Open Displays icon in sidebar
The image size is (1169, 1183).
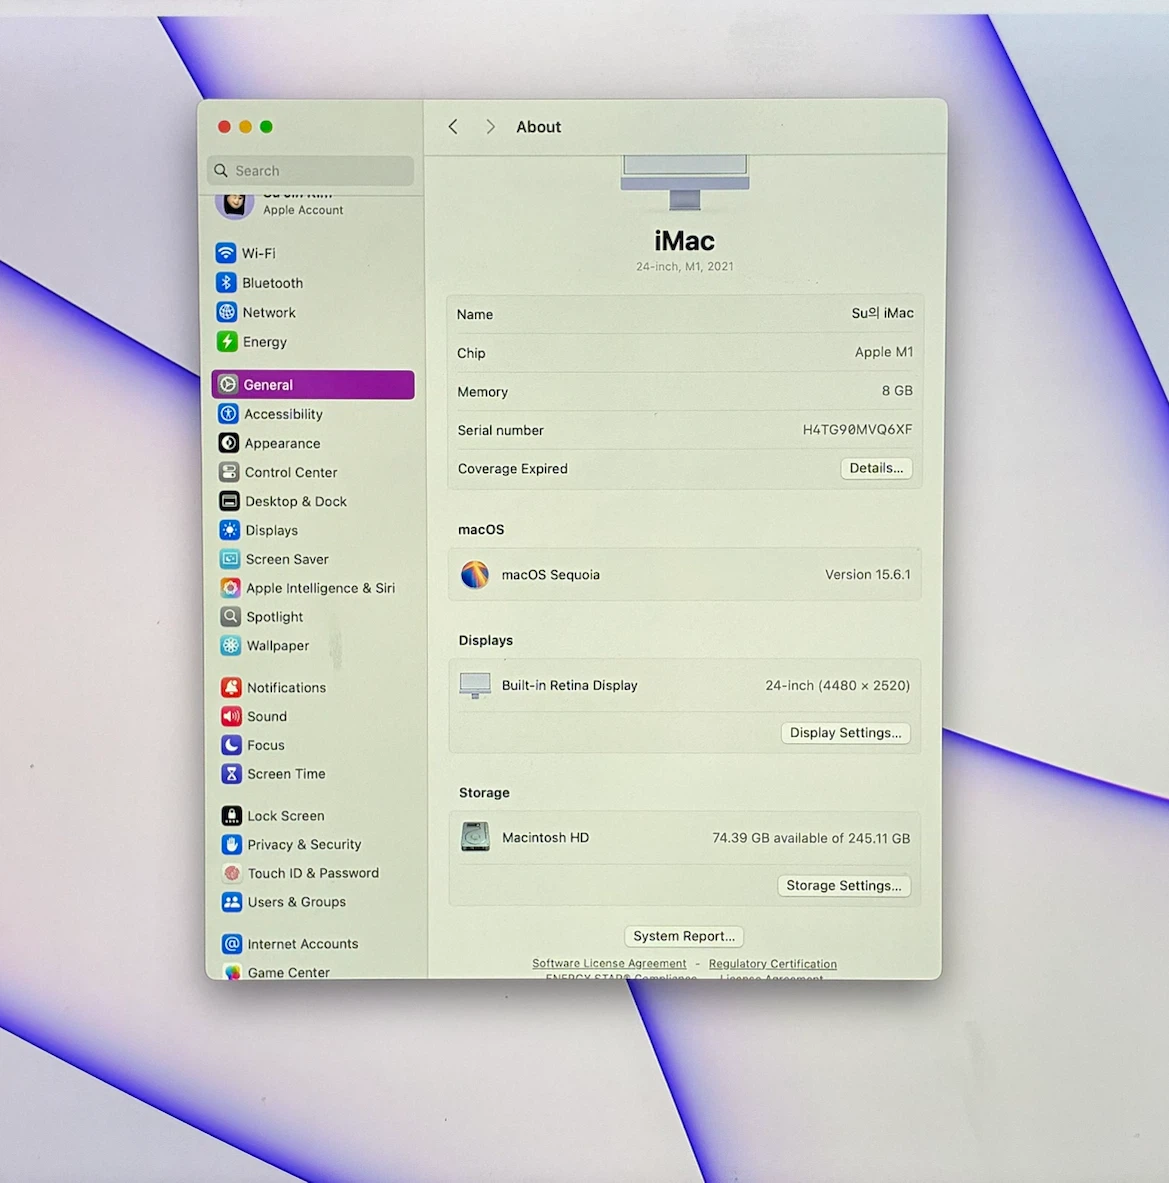230,530
